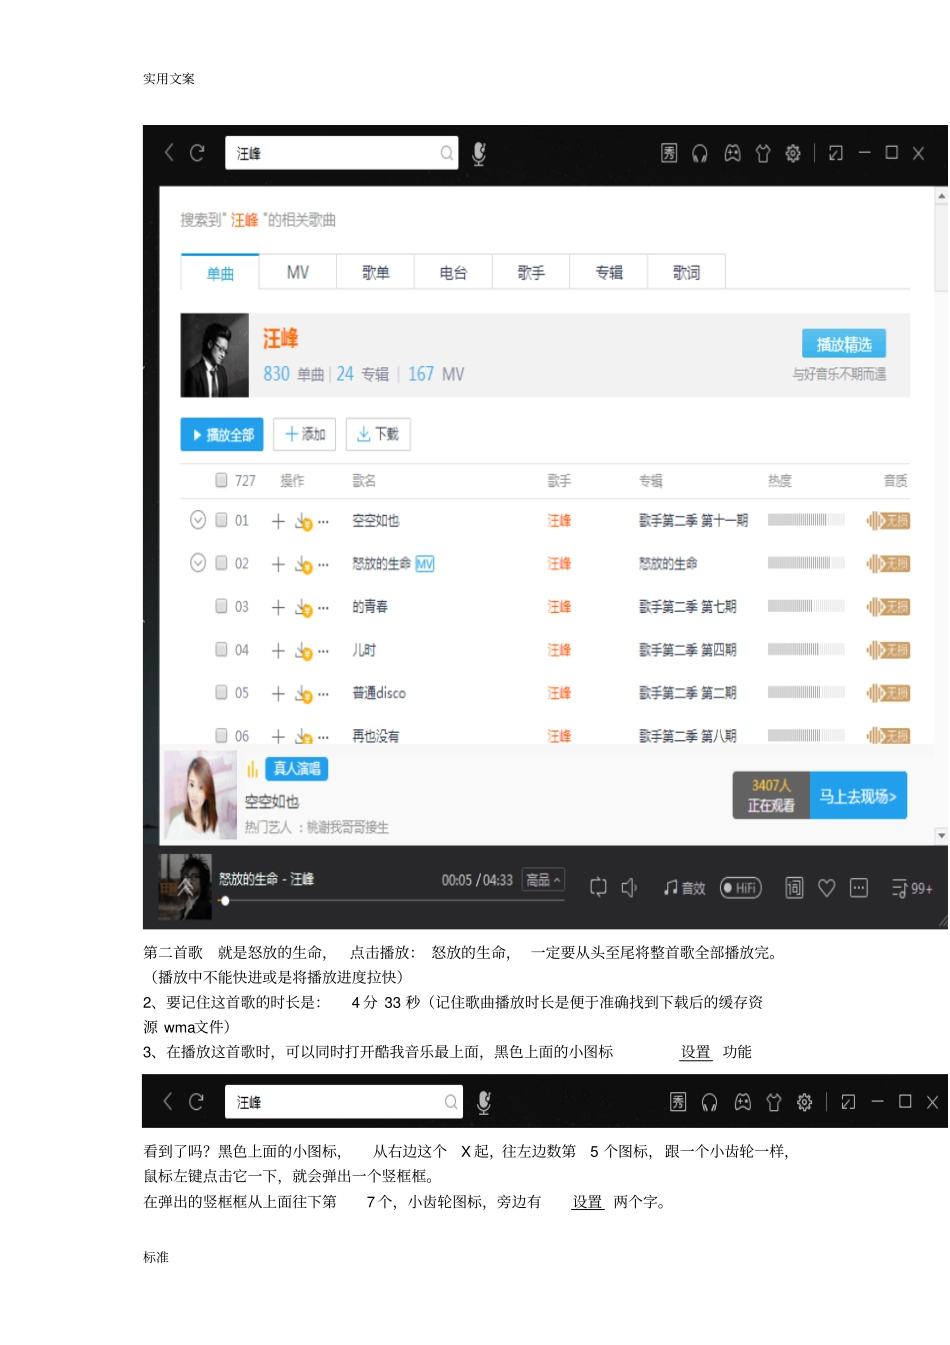Open the playlist queue icon showing 99+

[911, 888]
